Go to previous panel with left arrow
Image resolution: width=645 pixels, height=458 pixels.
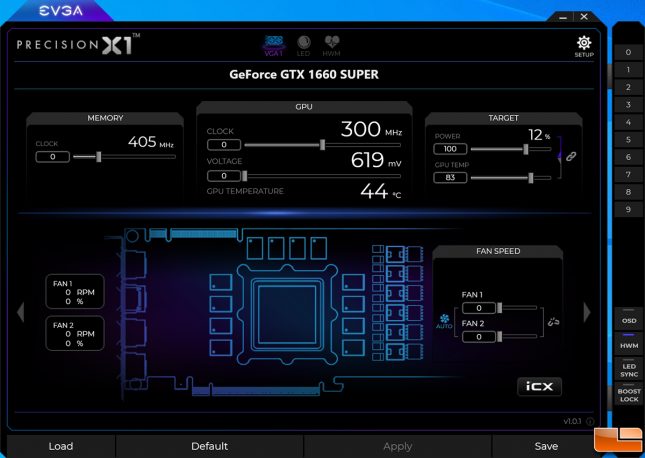(x=21, y=312)
